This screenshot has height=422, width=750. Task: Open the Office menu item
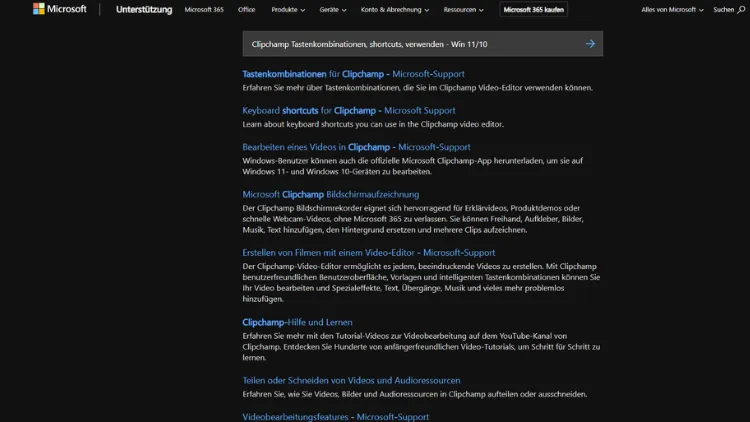(246, 10)
